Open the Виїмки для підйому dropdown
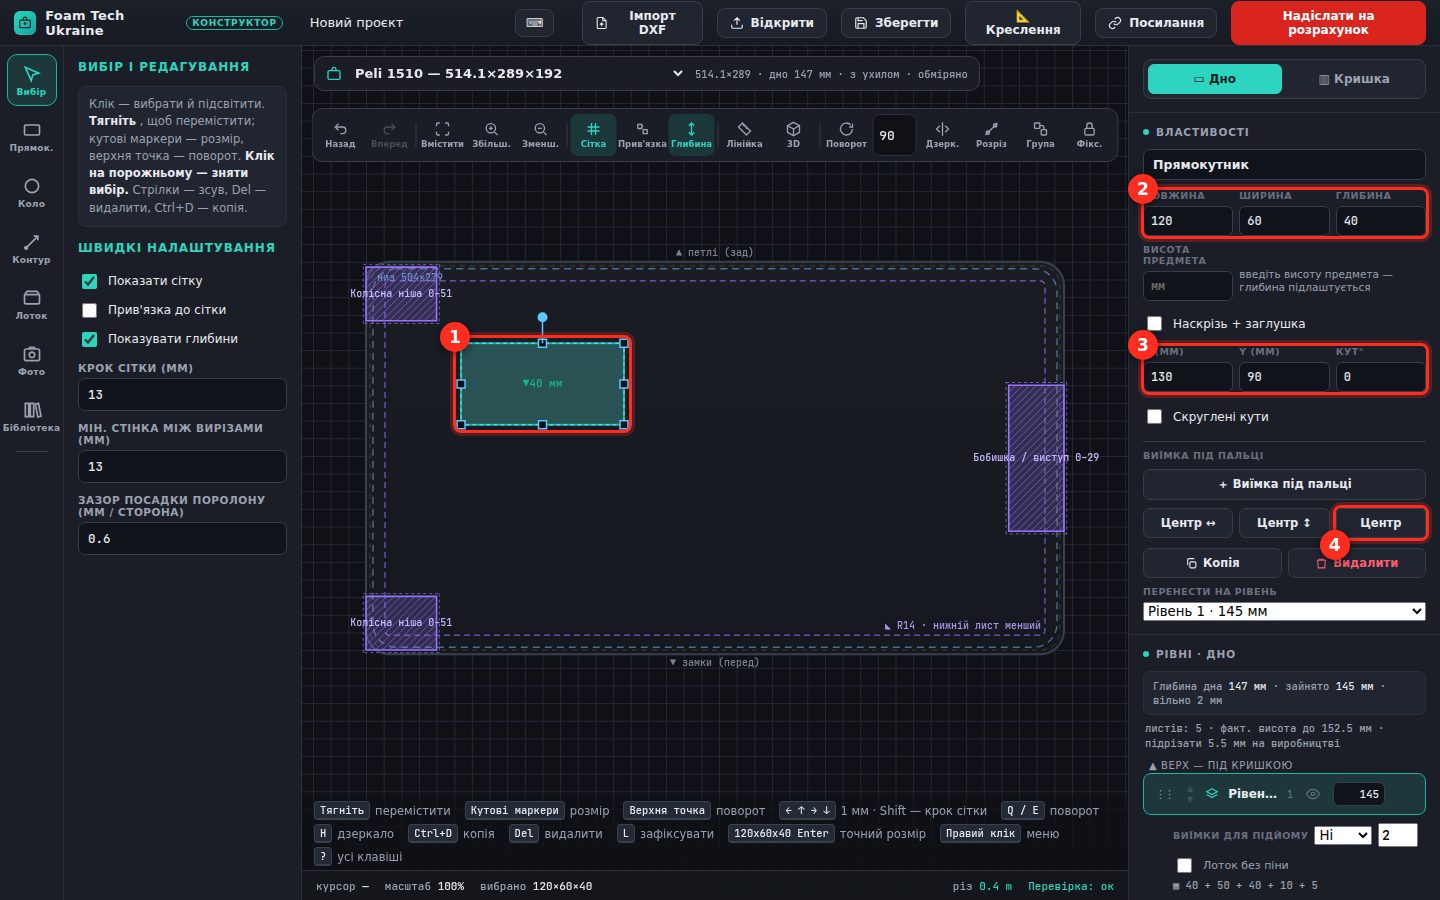This screenshot has height=900, width=1440. [1343, 835]
